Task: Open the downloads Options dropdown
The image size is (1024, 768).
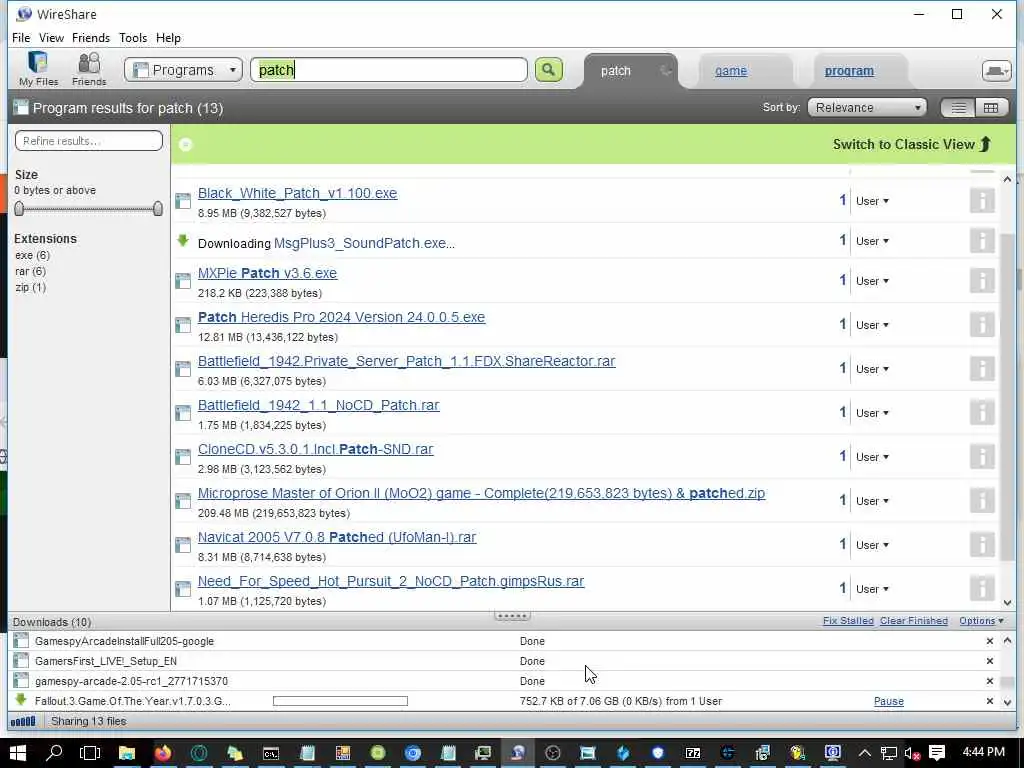Action: [x=981, y=621]
